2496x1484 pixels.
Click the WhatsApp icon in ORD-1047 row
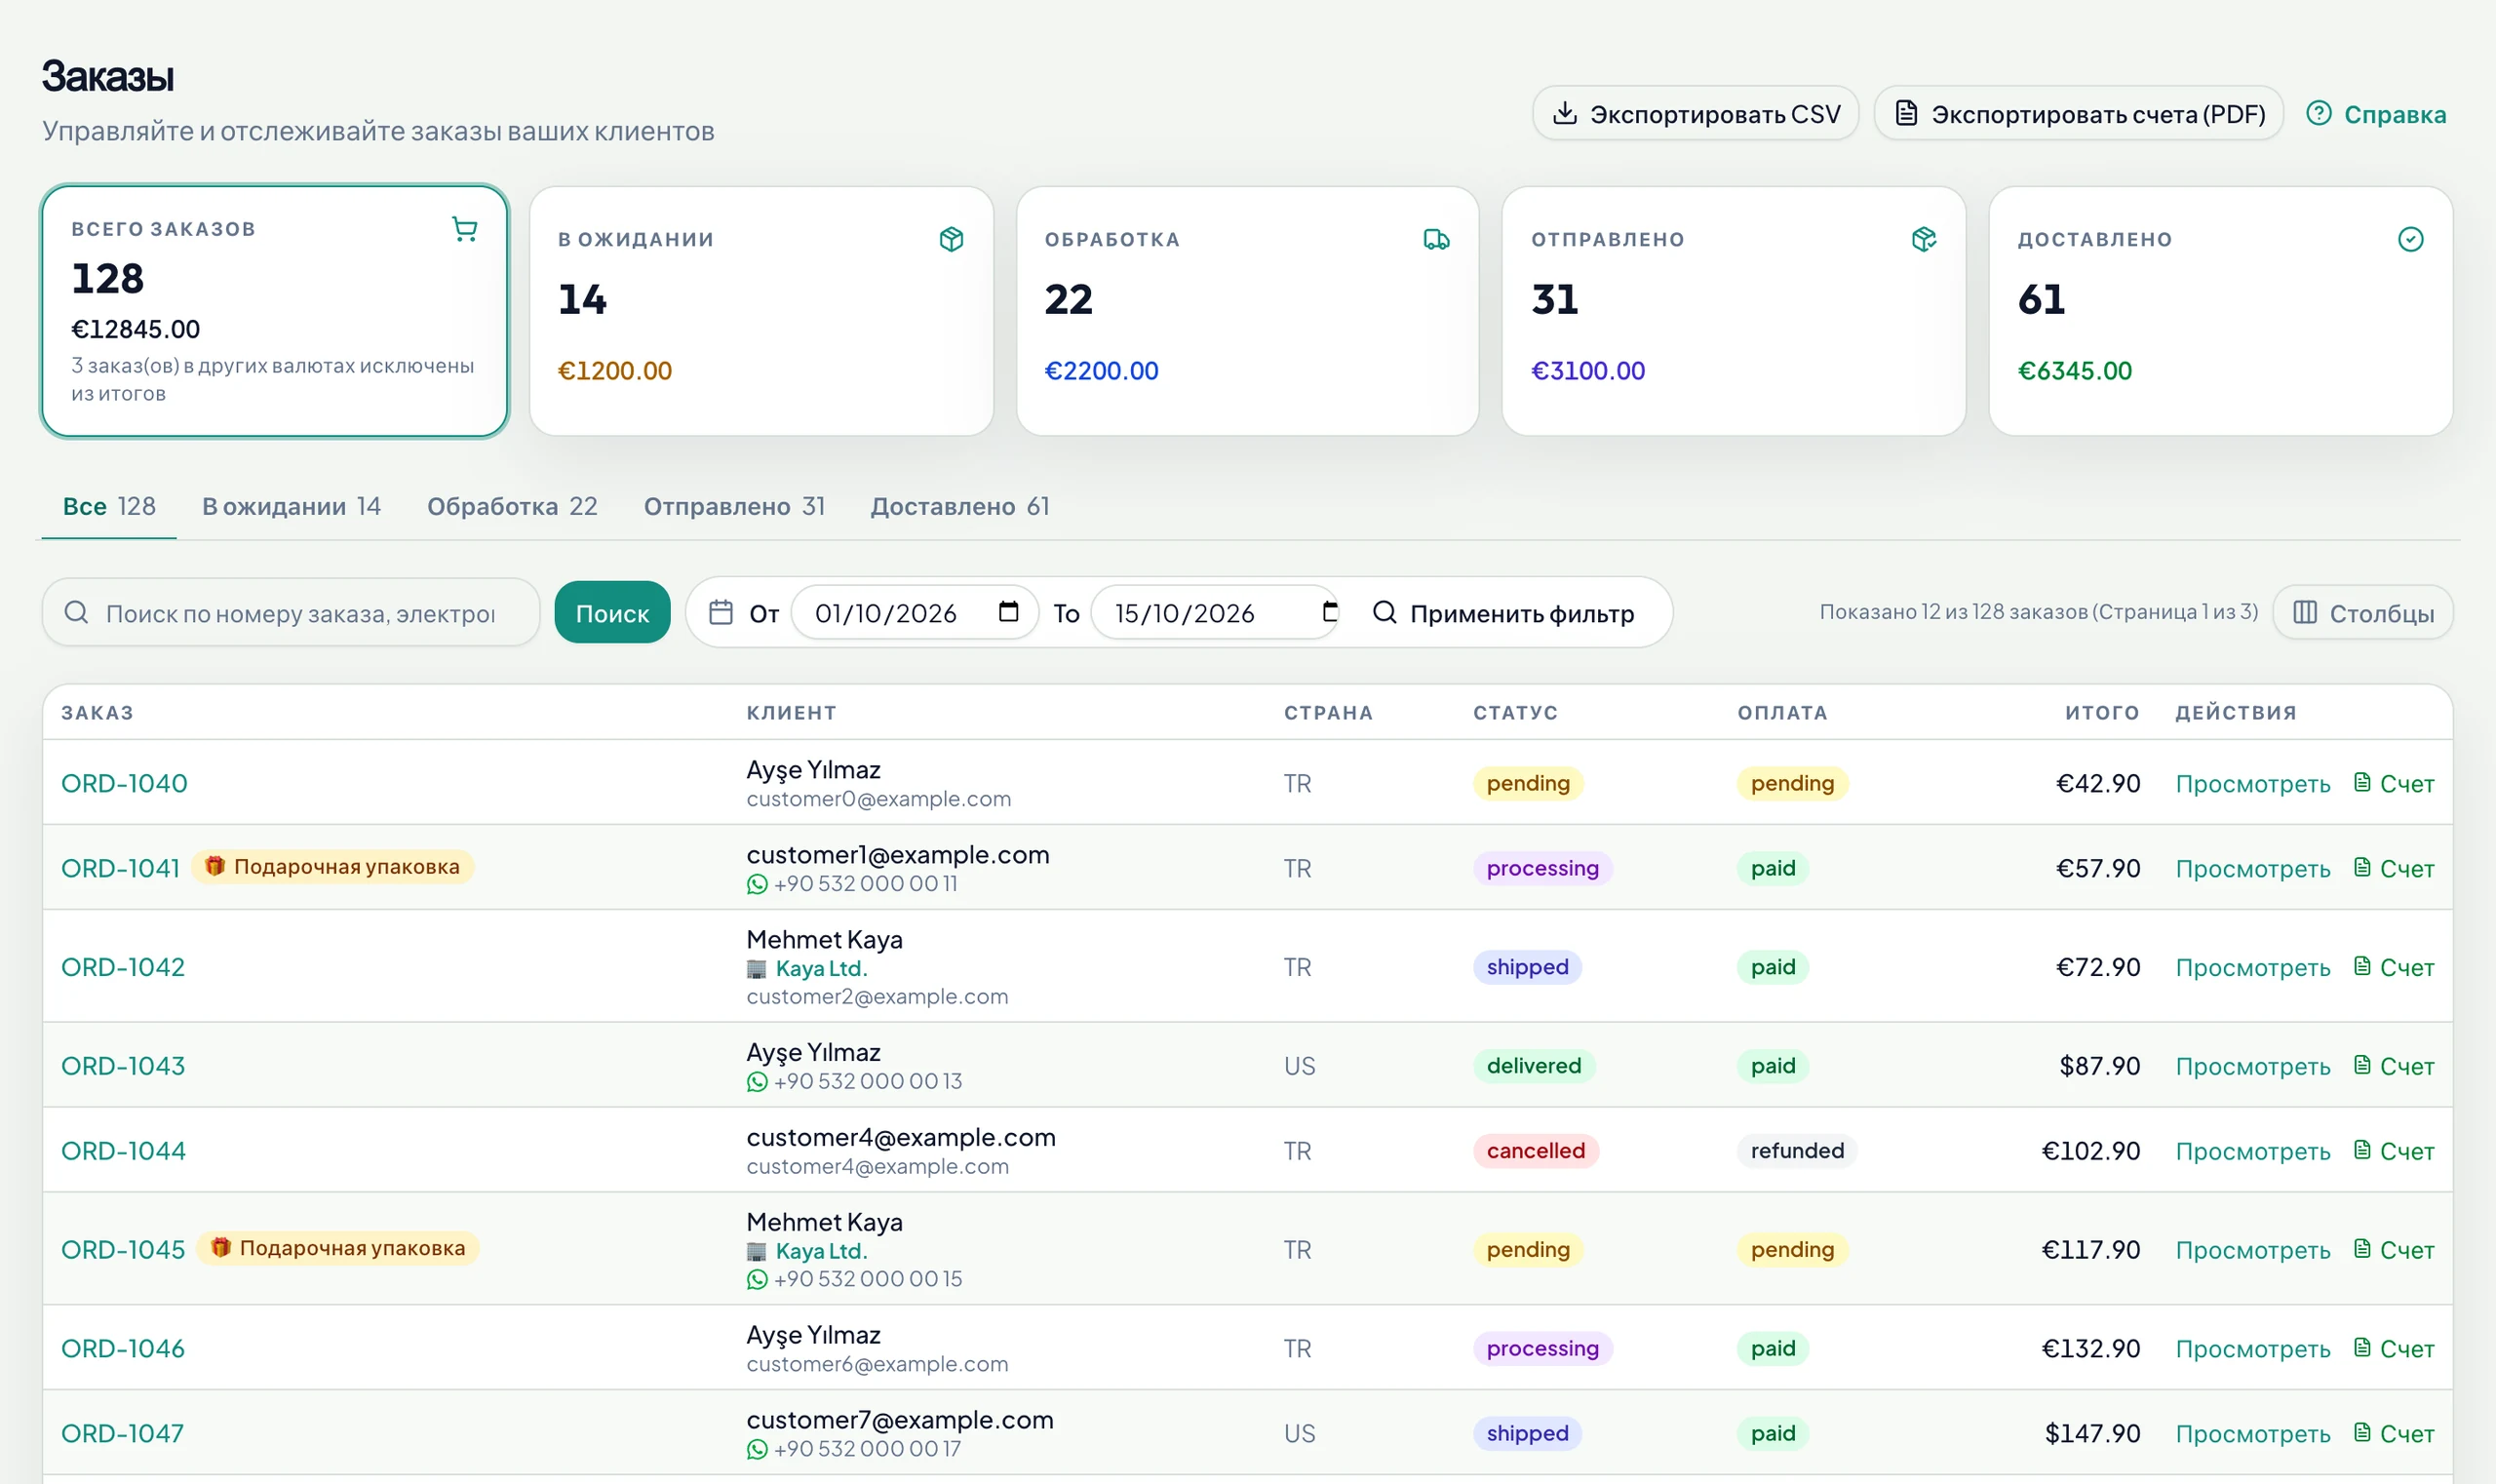pos(757,1449)
